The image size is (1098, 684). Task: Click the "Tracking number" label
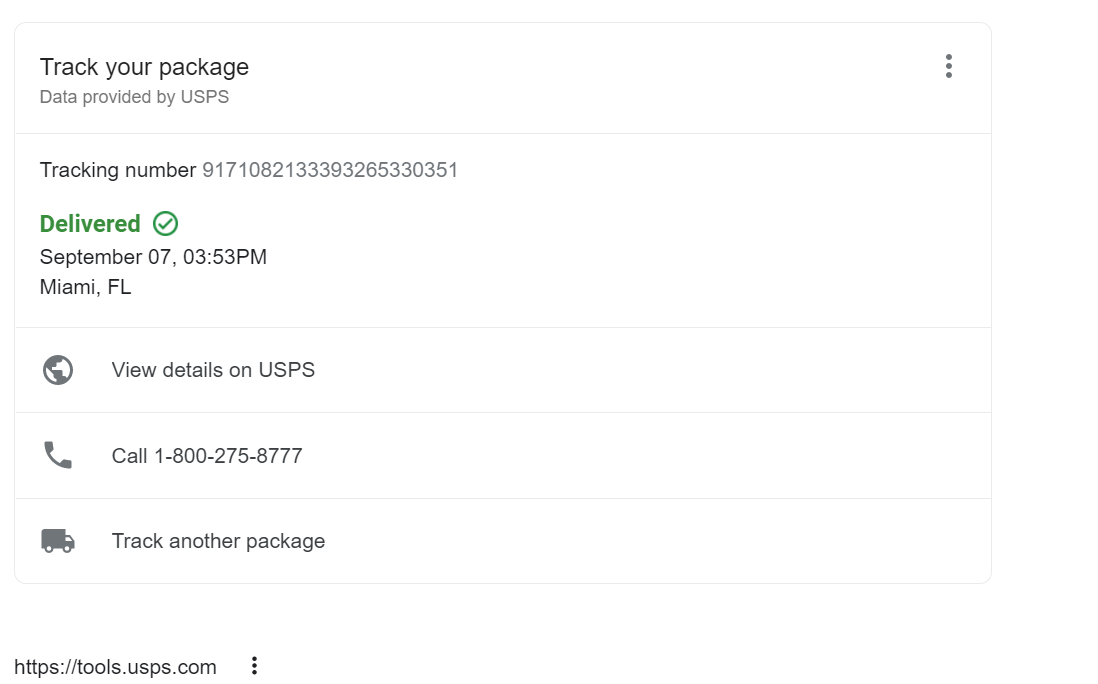pyautogui.click(x=117, y=170)
